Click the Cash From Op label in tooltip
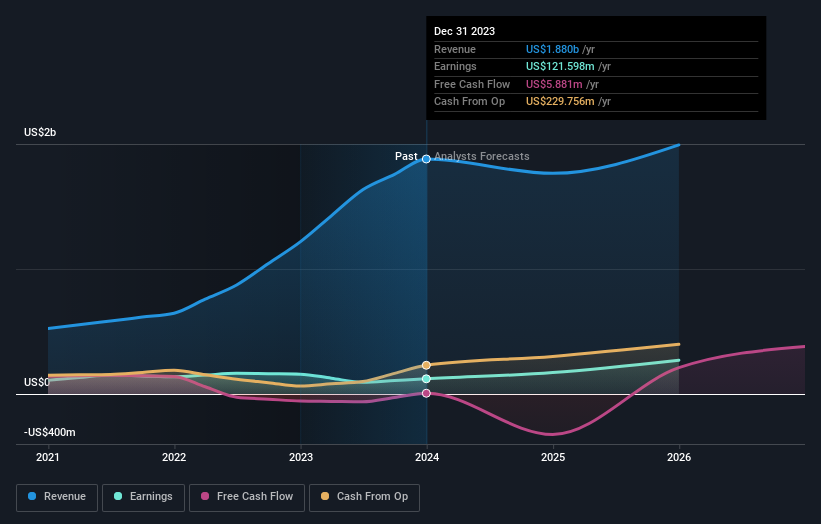 tap(470, 102)
